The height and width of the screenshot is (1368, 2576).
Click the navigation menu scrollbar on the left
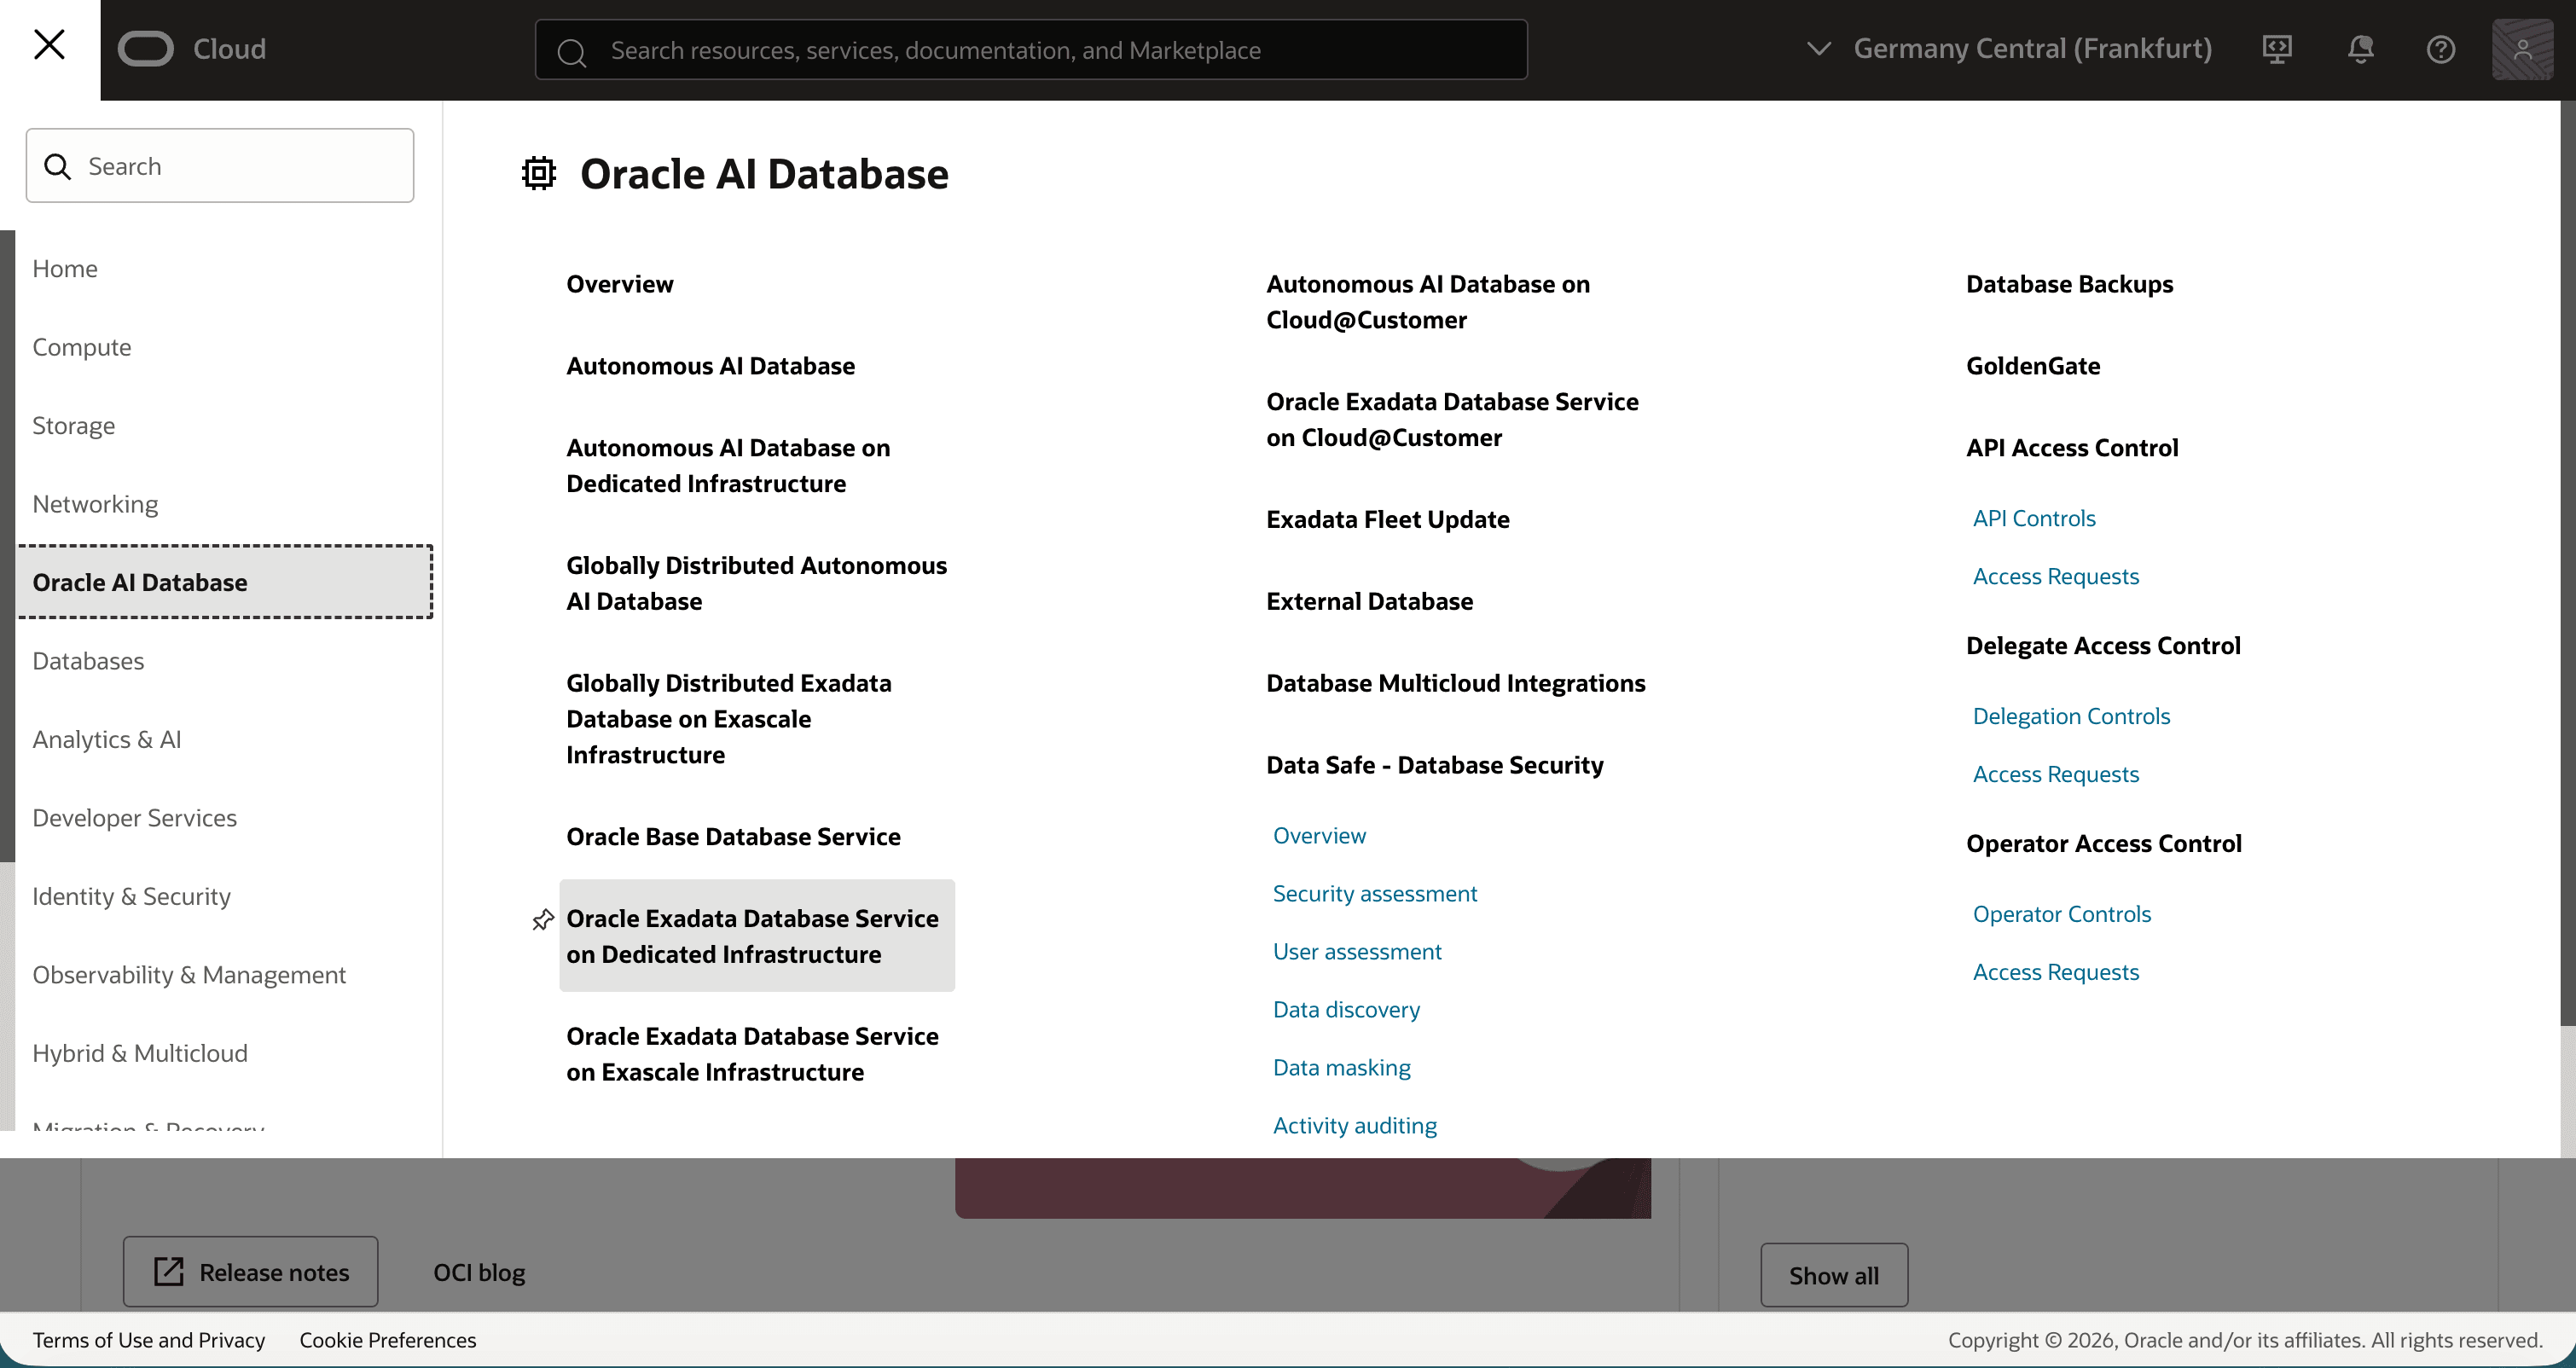pyautogui.click(x=8, y=546)
